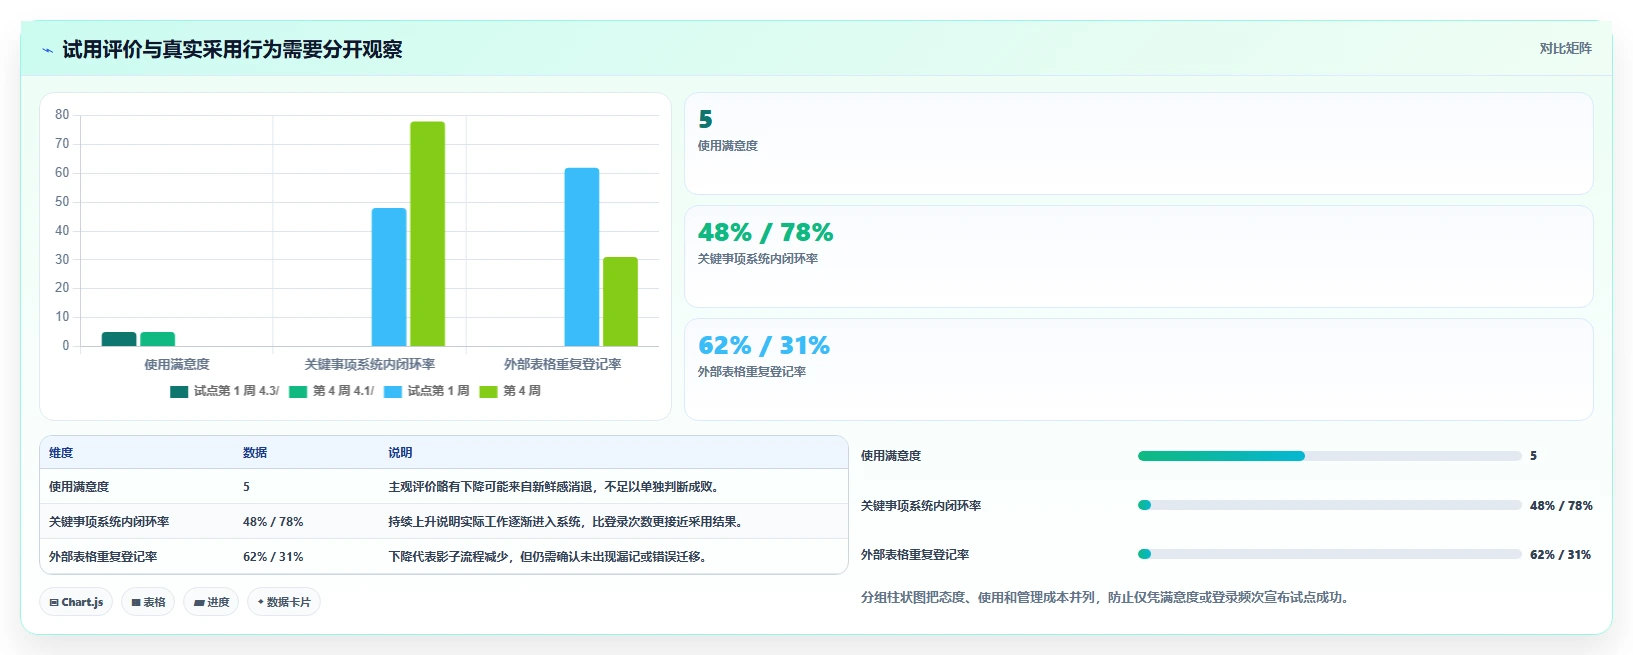Toggle legend item 第 4 周 4.1/
The height and width of the screenshot is (655, 1633).
coord(332,391)
